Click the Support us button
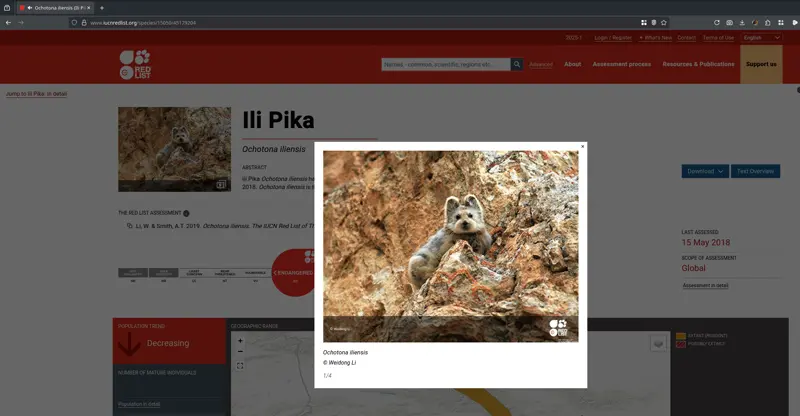 761,64
